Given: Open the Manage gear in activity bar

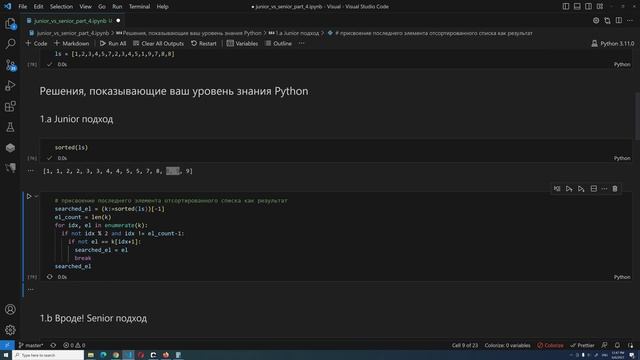Looking at the screenshot, I should pos(10,329).
